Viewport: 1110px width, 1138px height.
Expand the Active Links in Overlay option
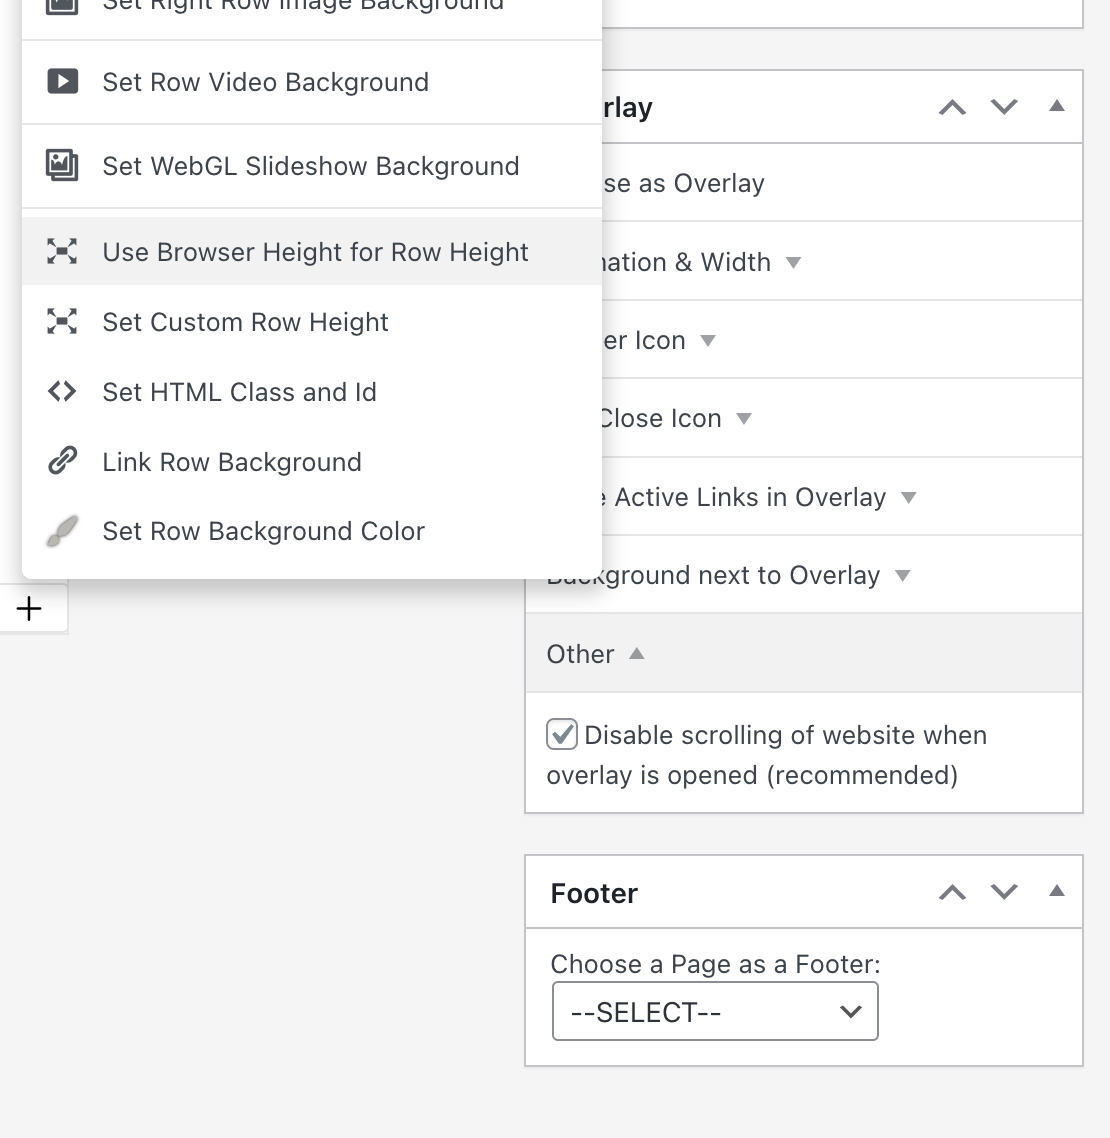908,496
